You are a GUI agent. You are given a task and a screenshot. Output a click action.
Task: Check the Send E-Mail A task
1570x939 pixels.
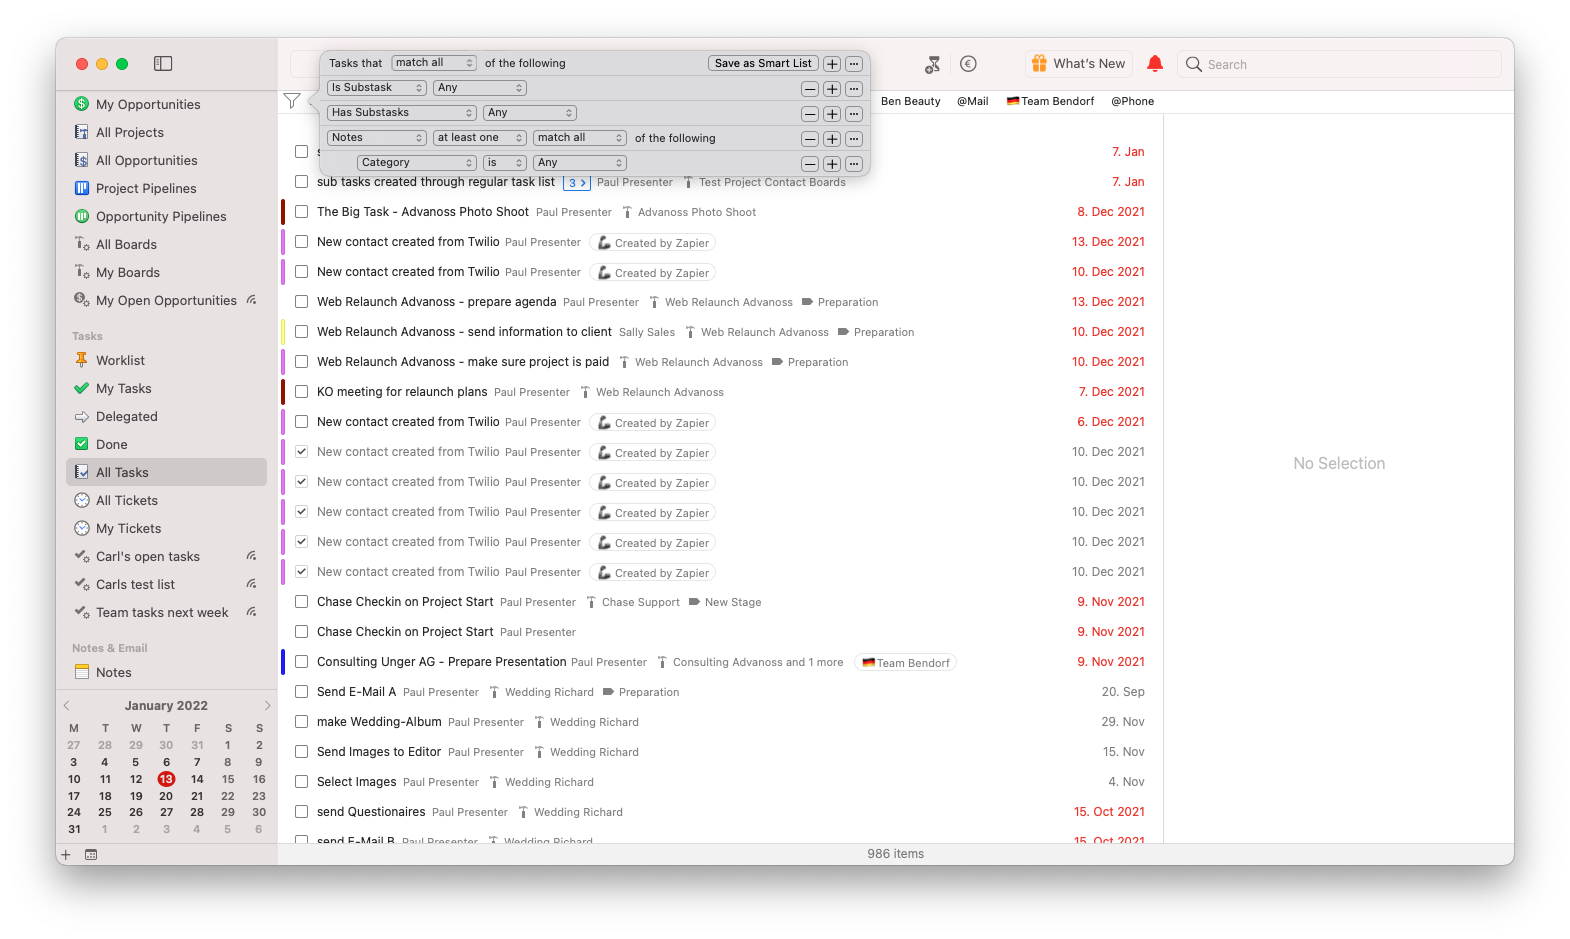(301, 692)
